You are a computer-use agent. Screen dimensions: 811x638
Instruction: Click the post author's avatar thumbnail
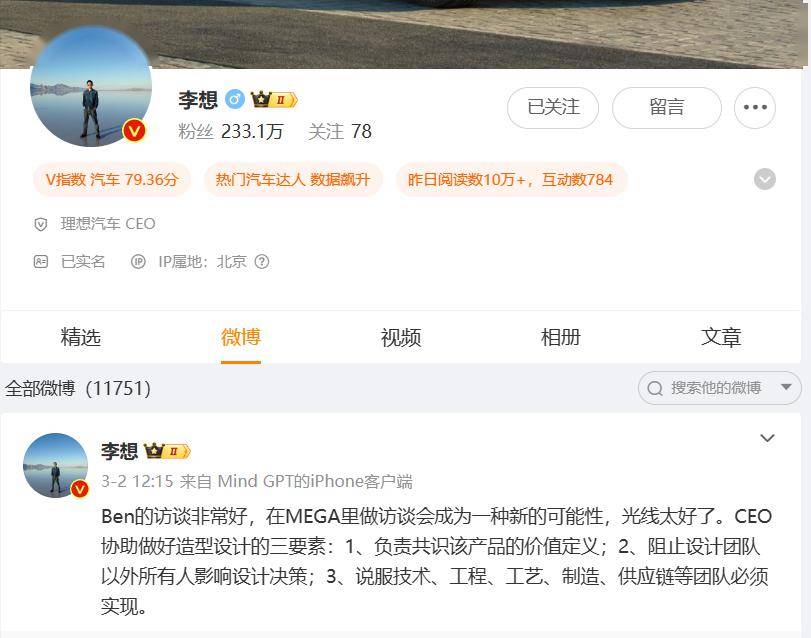56,465
